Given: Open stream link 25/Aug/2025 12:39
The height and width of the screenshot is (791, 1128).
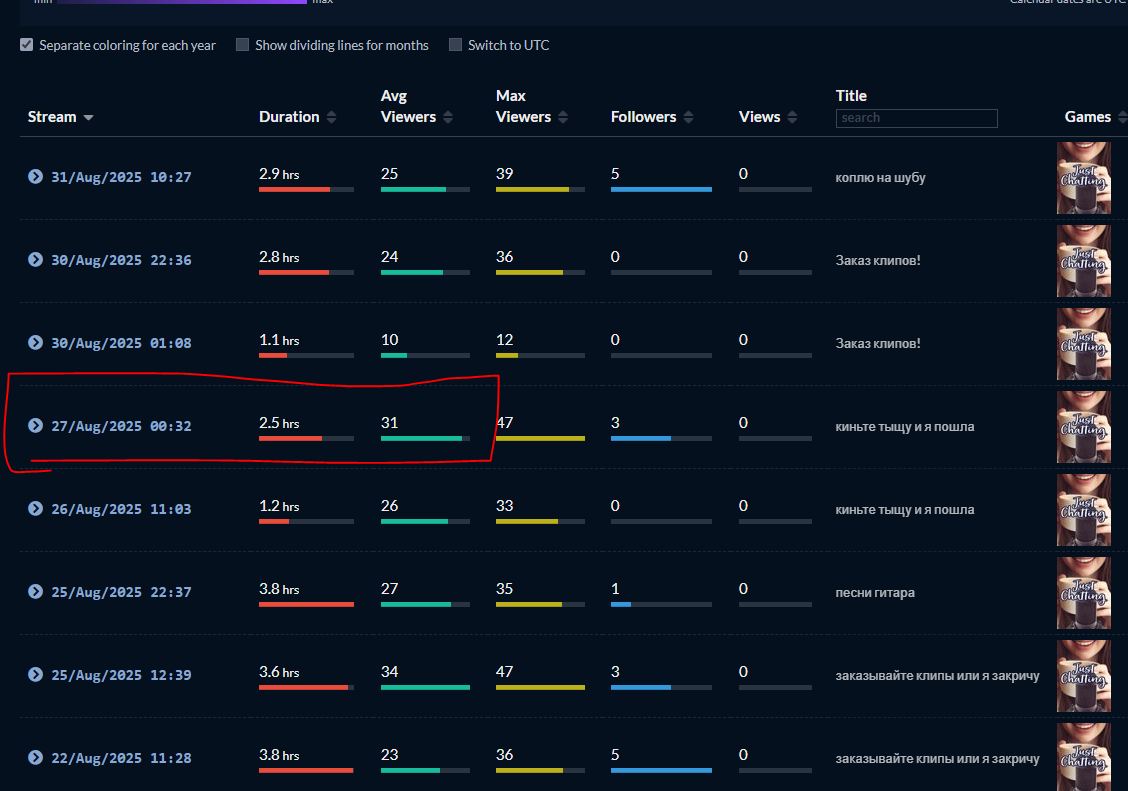Looking at the screenshot, I should 121,675.
